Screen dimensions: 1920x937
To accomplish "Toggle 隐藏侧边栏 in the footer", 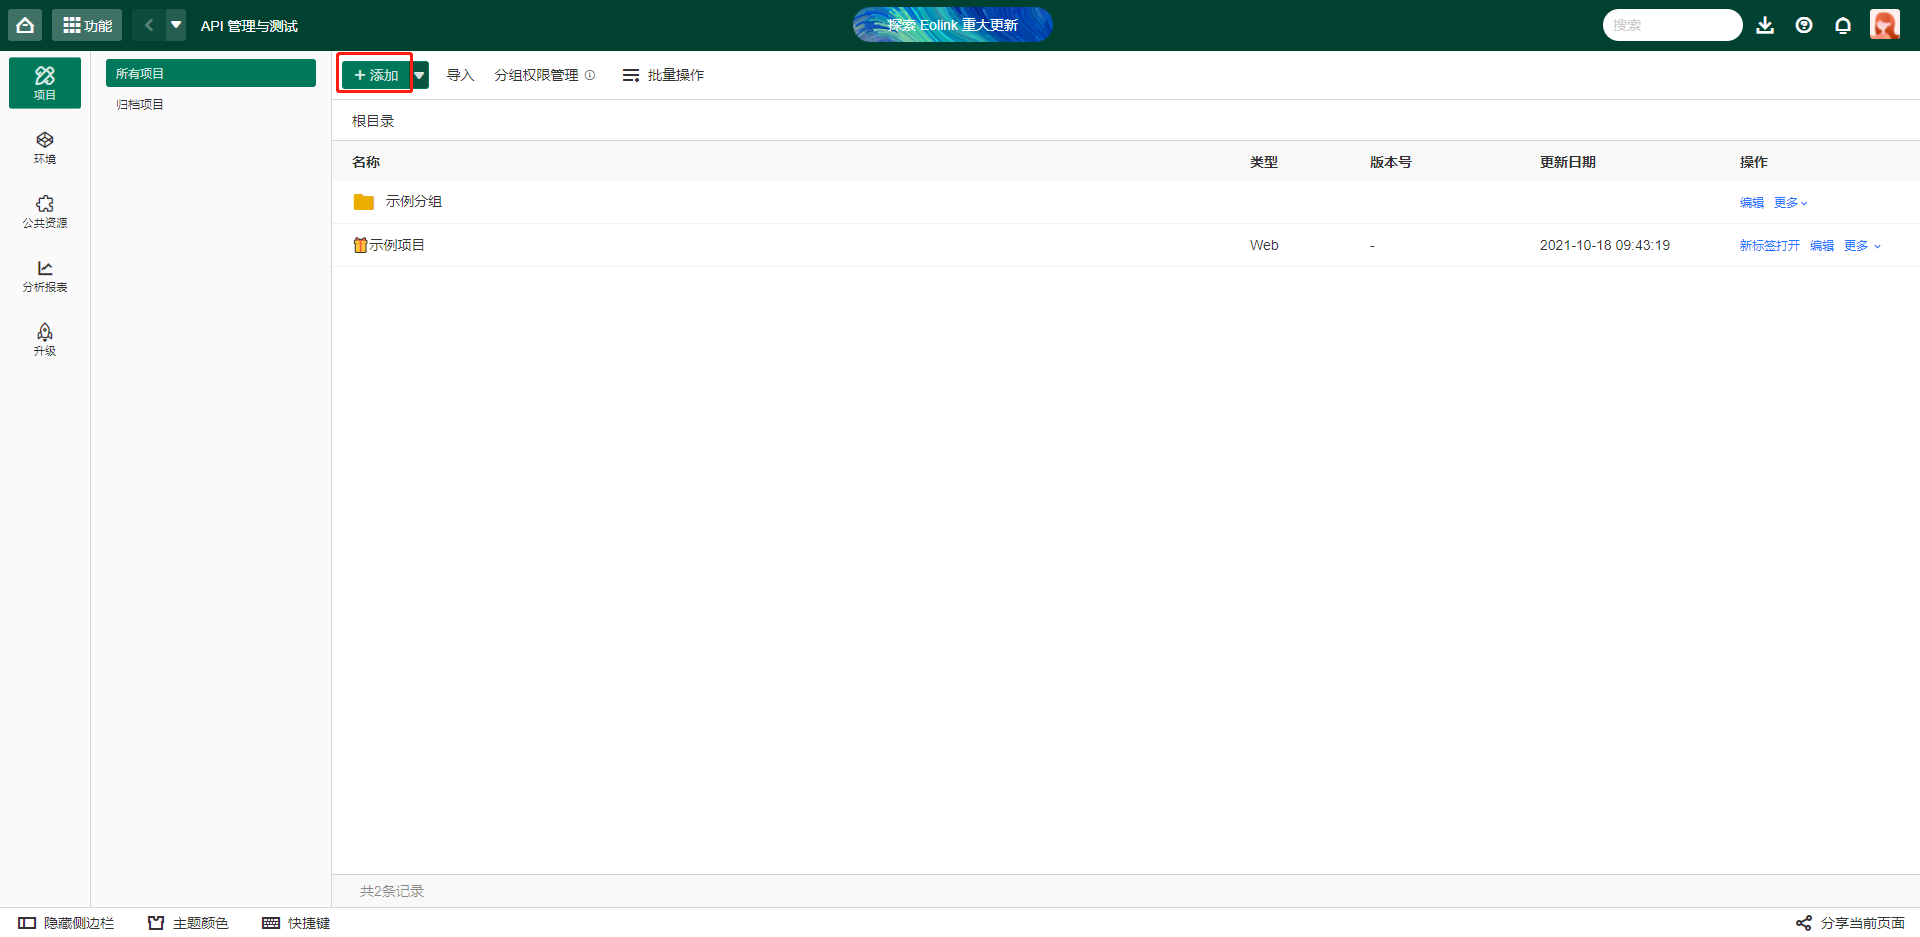I will tap(66, 923).
